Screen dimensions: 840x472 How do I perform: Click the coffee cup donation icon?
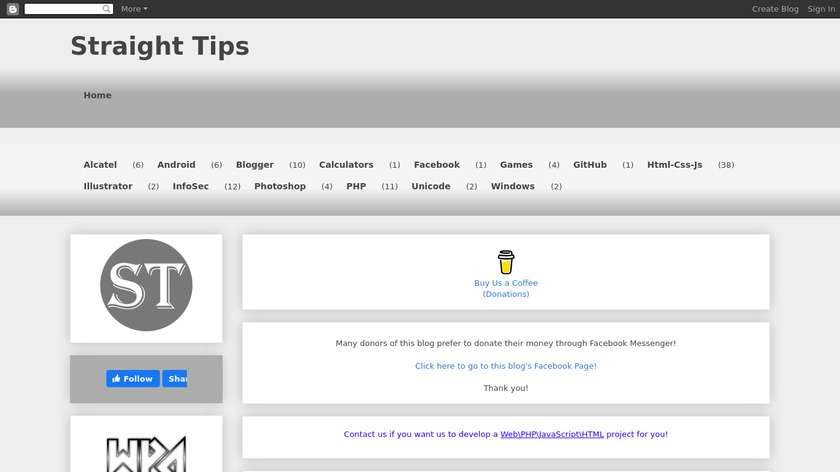click(506, 262)
